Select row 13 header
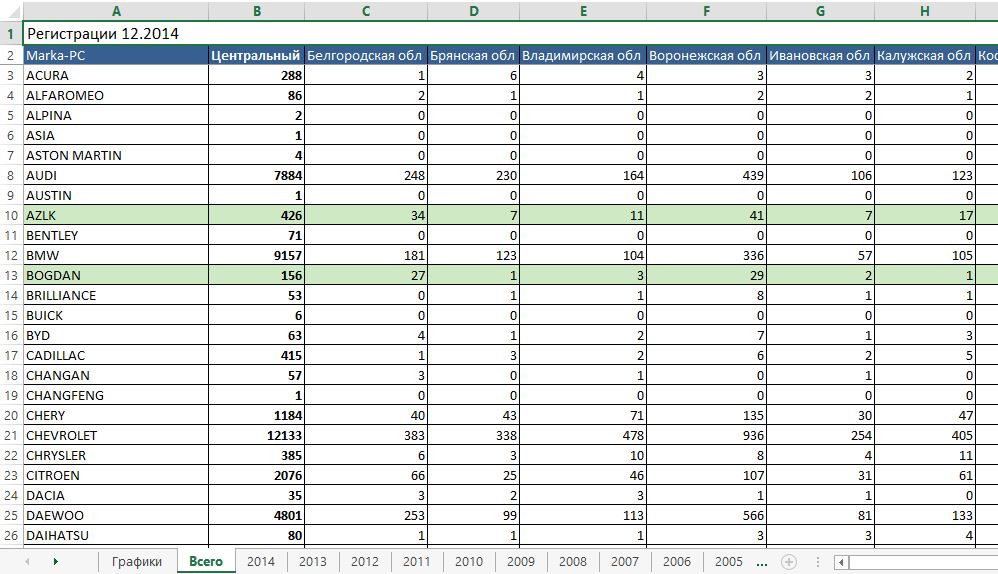 tap(11, 275)
